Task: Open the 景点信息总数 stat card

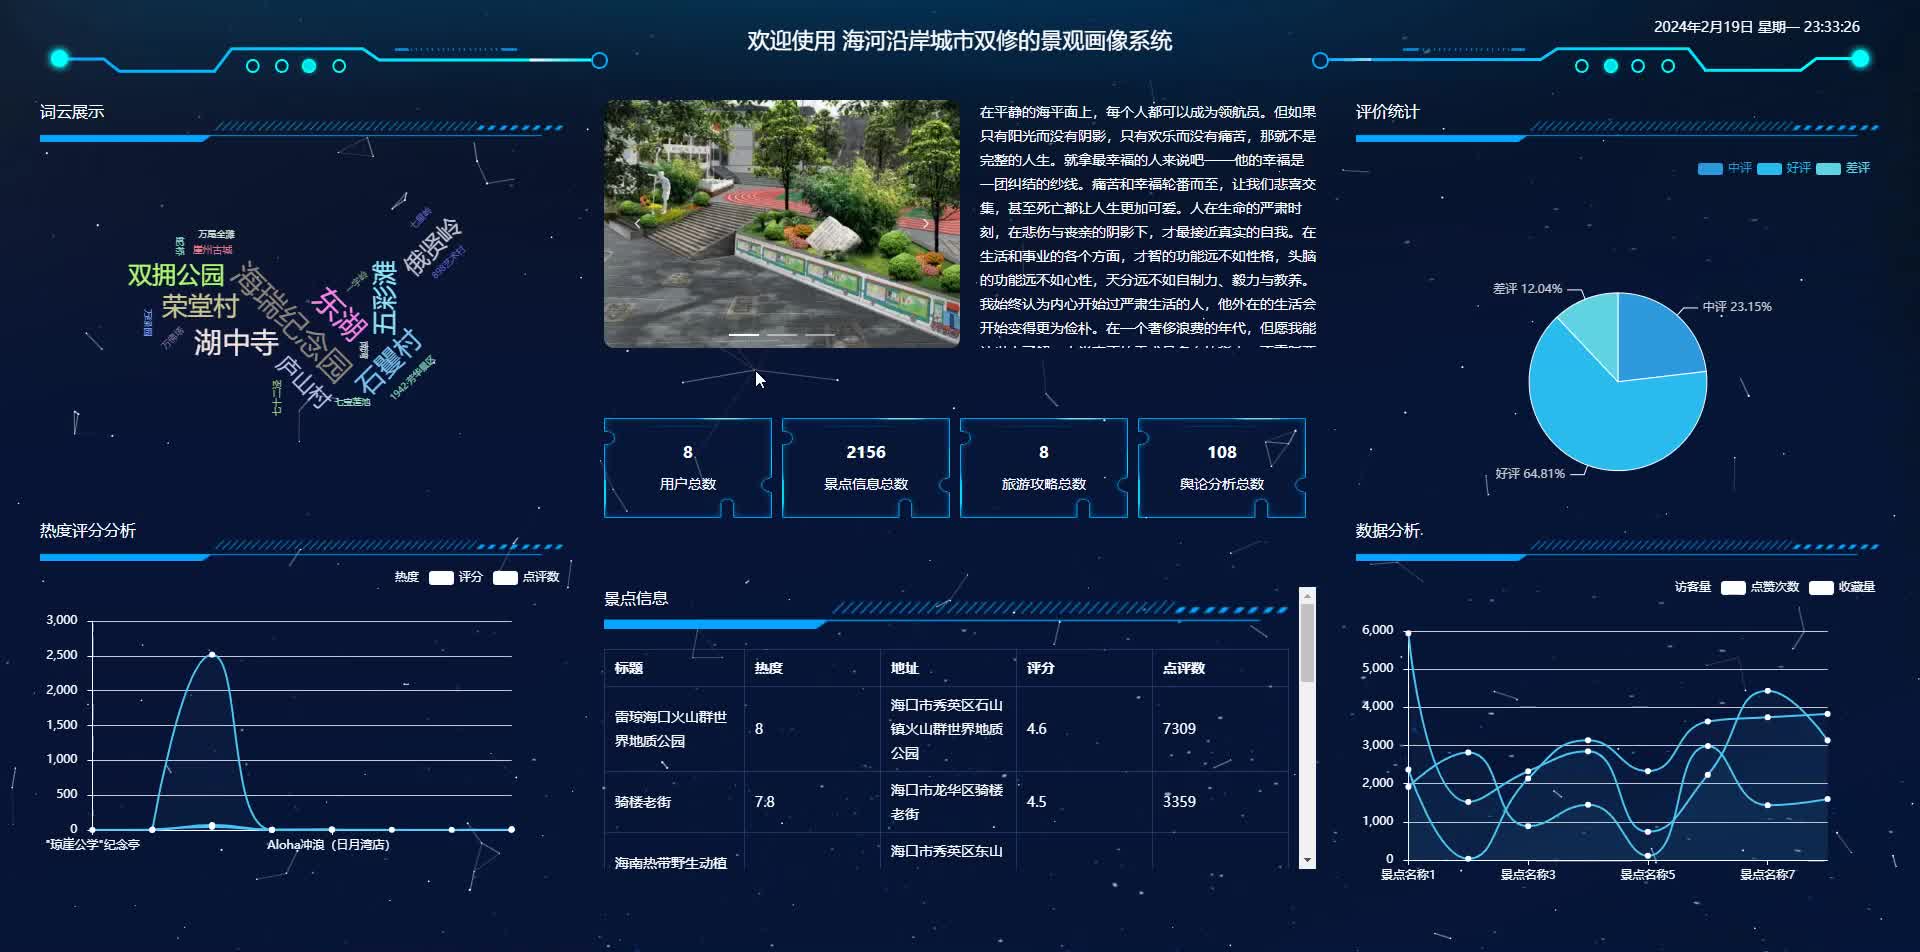Action: pyautogui.click(x=866, y=468)
